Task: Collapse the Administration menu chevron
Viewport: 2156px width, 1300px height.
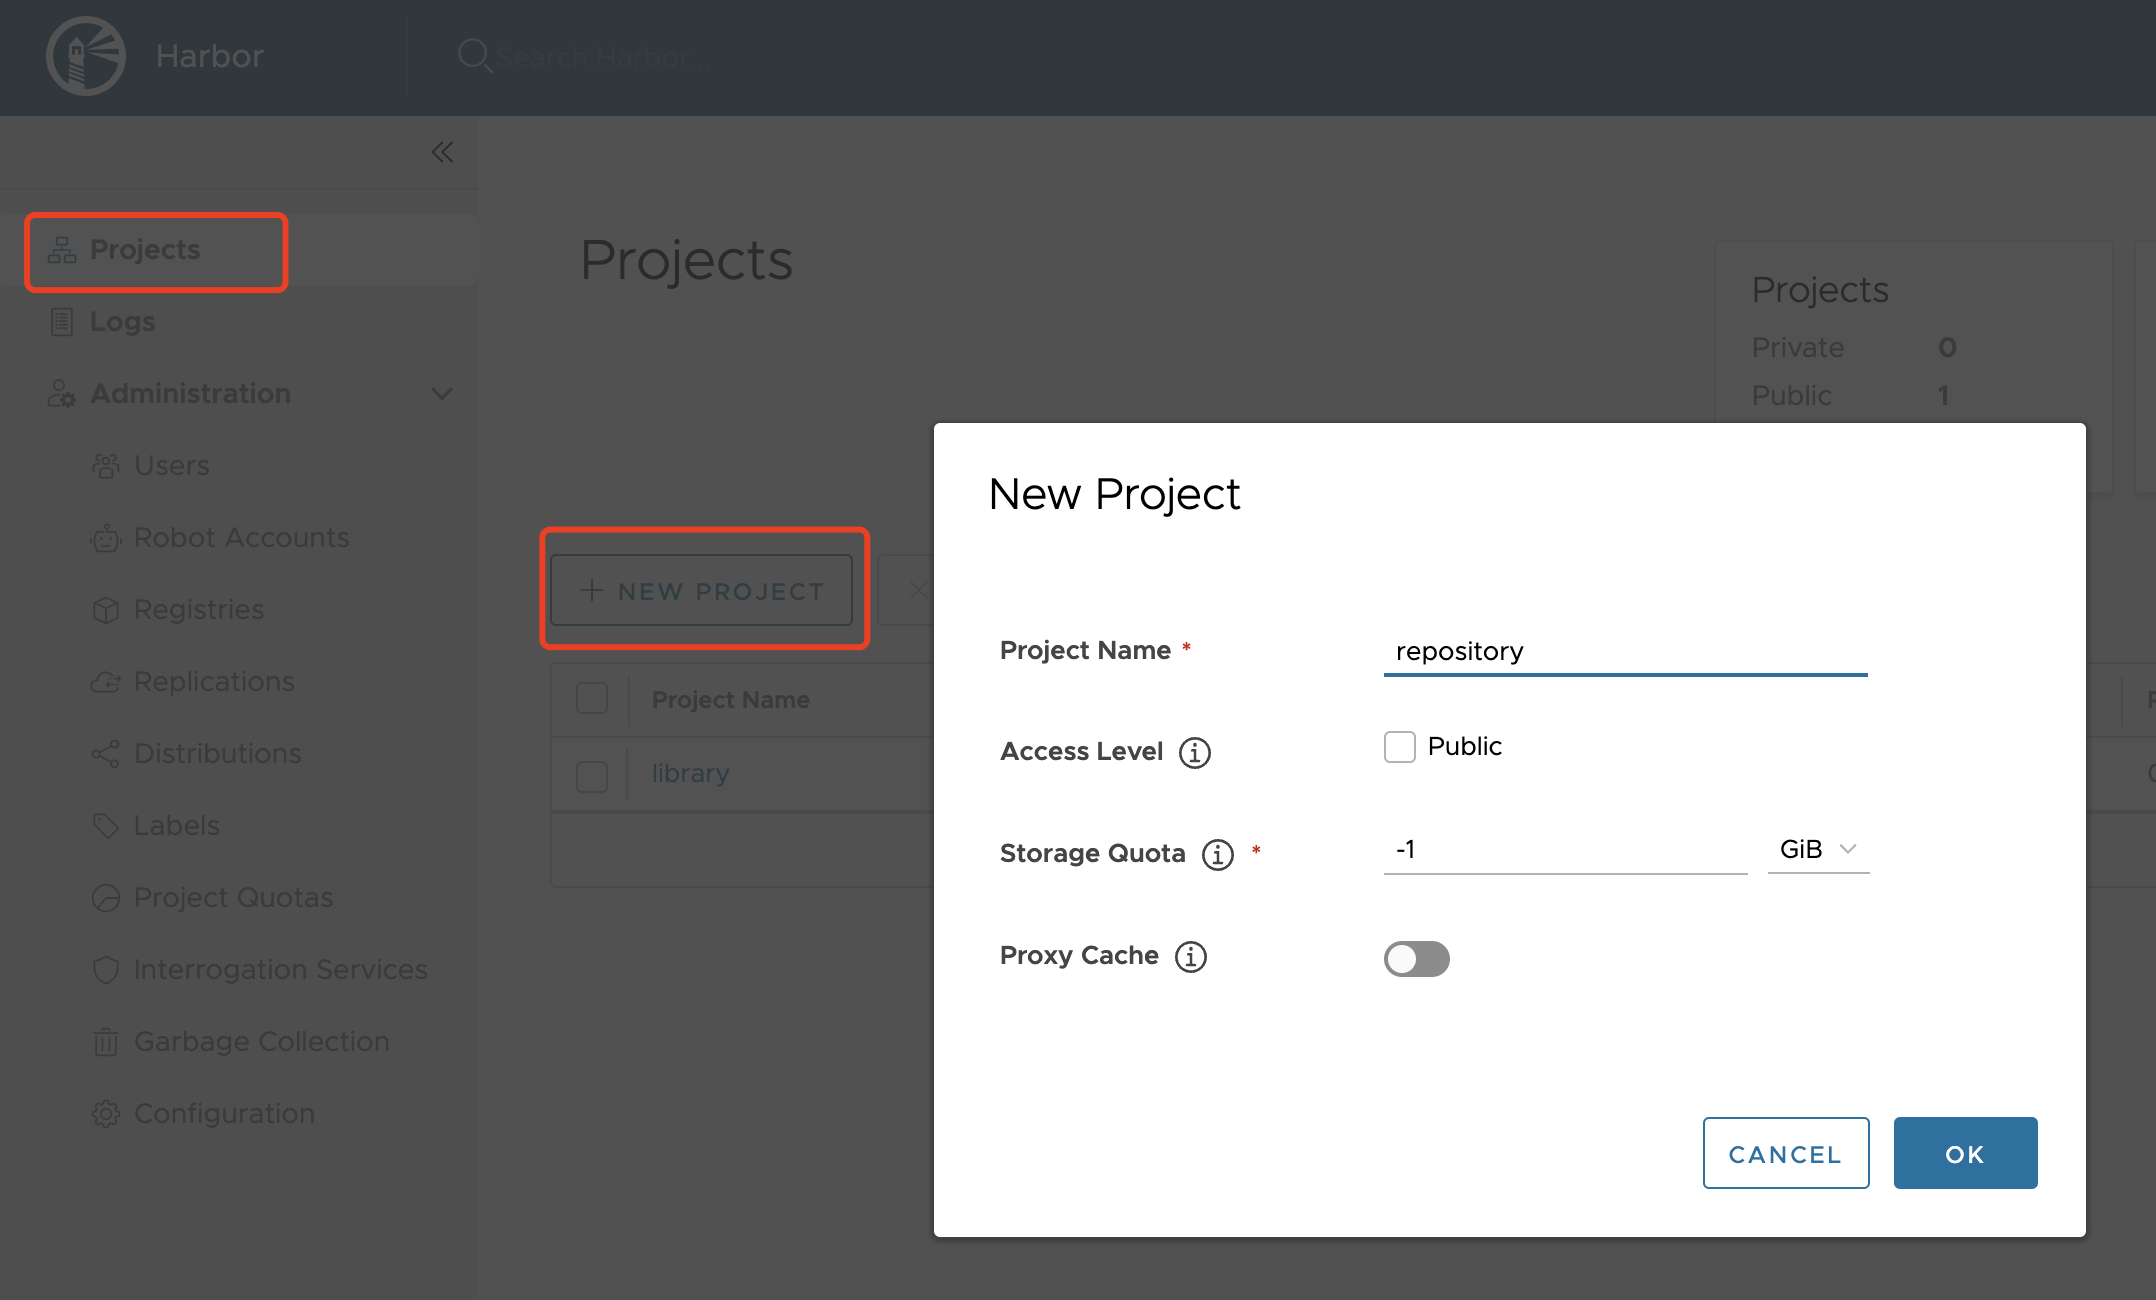Action: [442, 394]
